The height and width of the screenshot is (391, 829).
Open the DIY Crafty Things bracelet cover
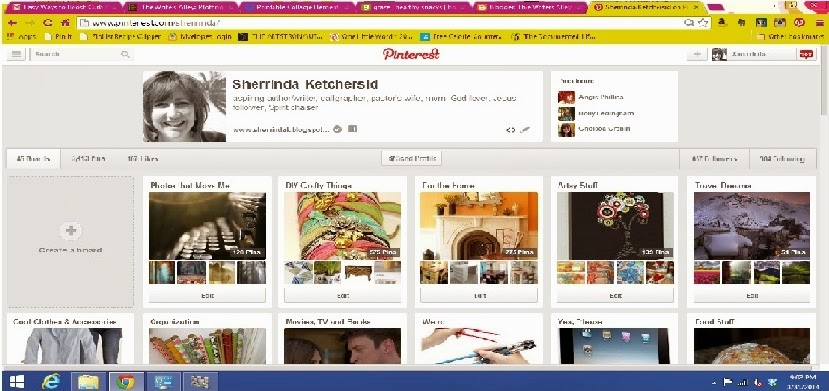[x=343, y=226]
